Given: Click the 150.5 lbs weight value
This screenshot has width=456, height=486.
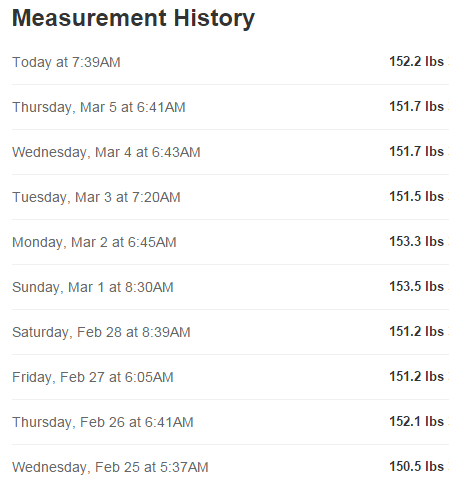Looking at the screenshot, I should click(x=417, y=466).
